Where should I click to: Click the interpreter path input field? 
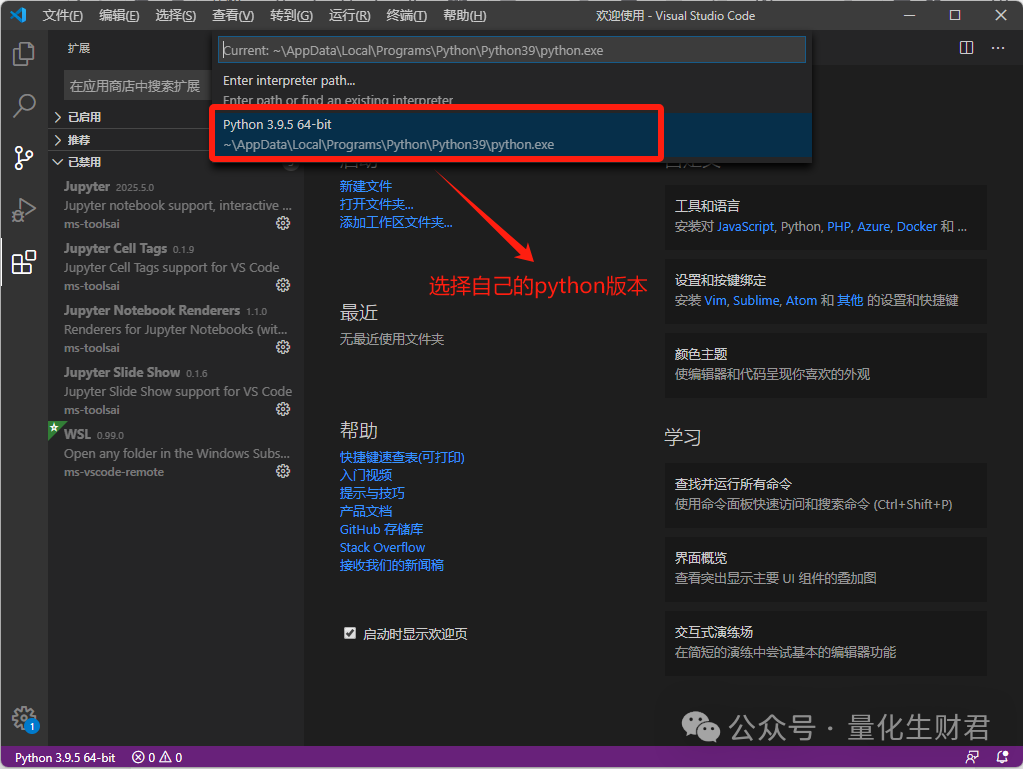511,48
